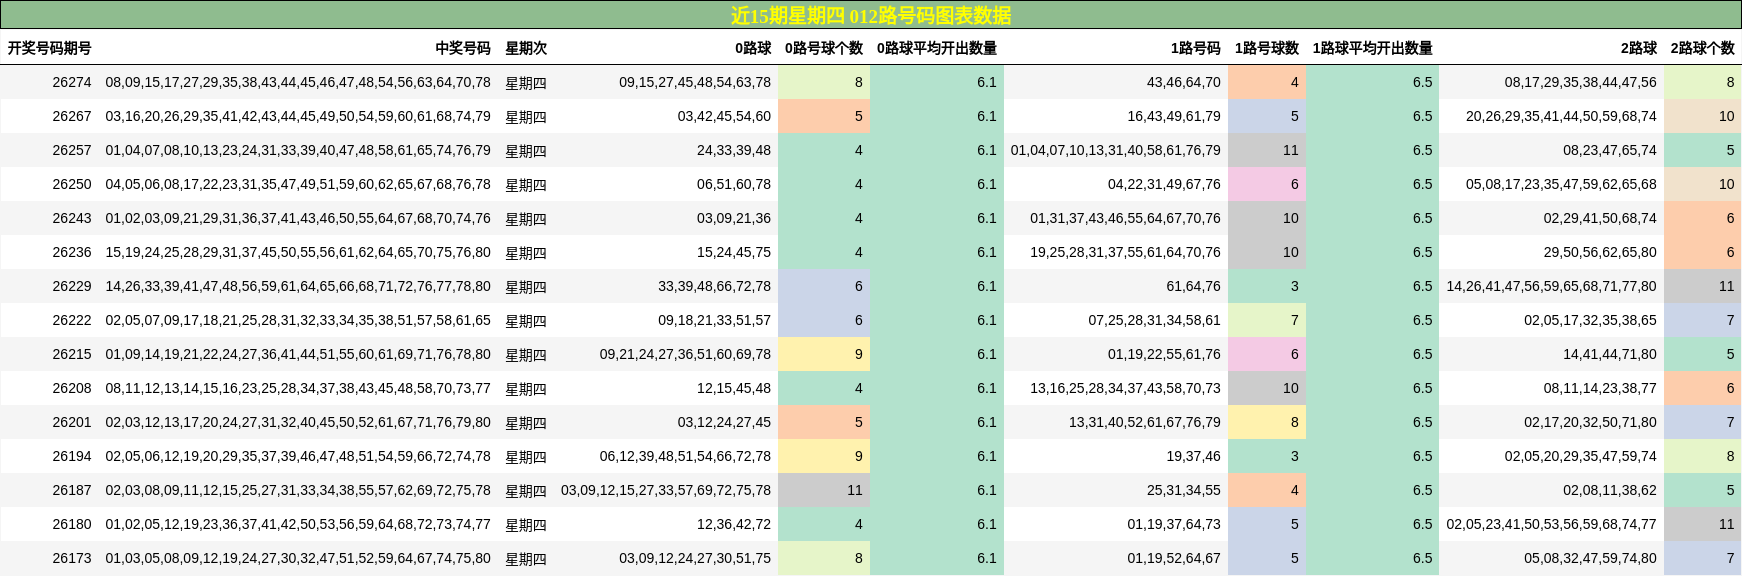Image resolution: width=1742 pixels, height=576 pixels.
Task: Select the 6.5 average in row 26208
Action: coord(1373,388)
